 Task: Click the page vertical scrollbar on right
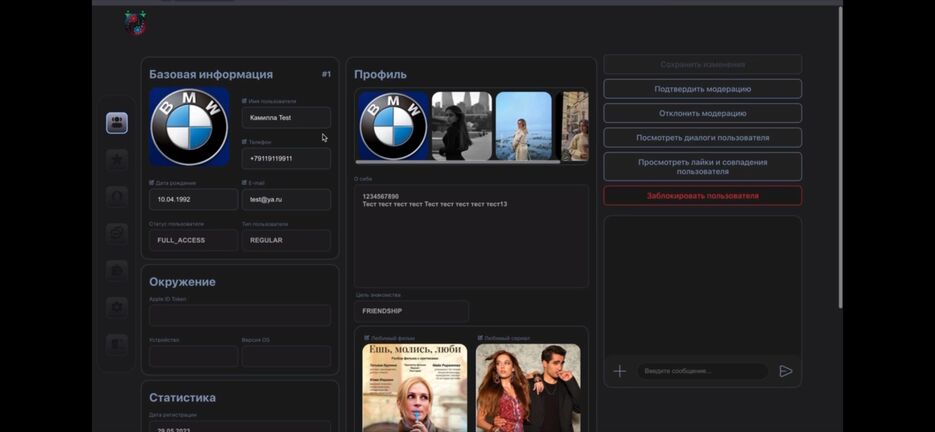point(841,156)
